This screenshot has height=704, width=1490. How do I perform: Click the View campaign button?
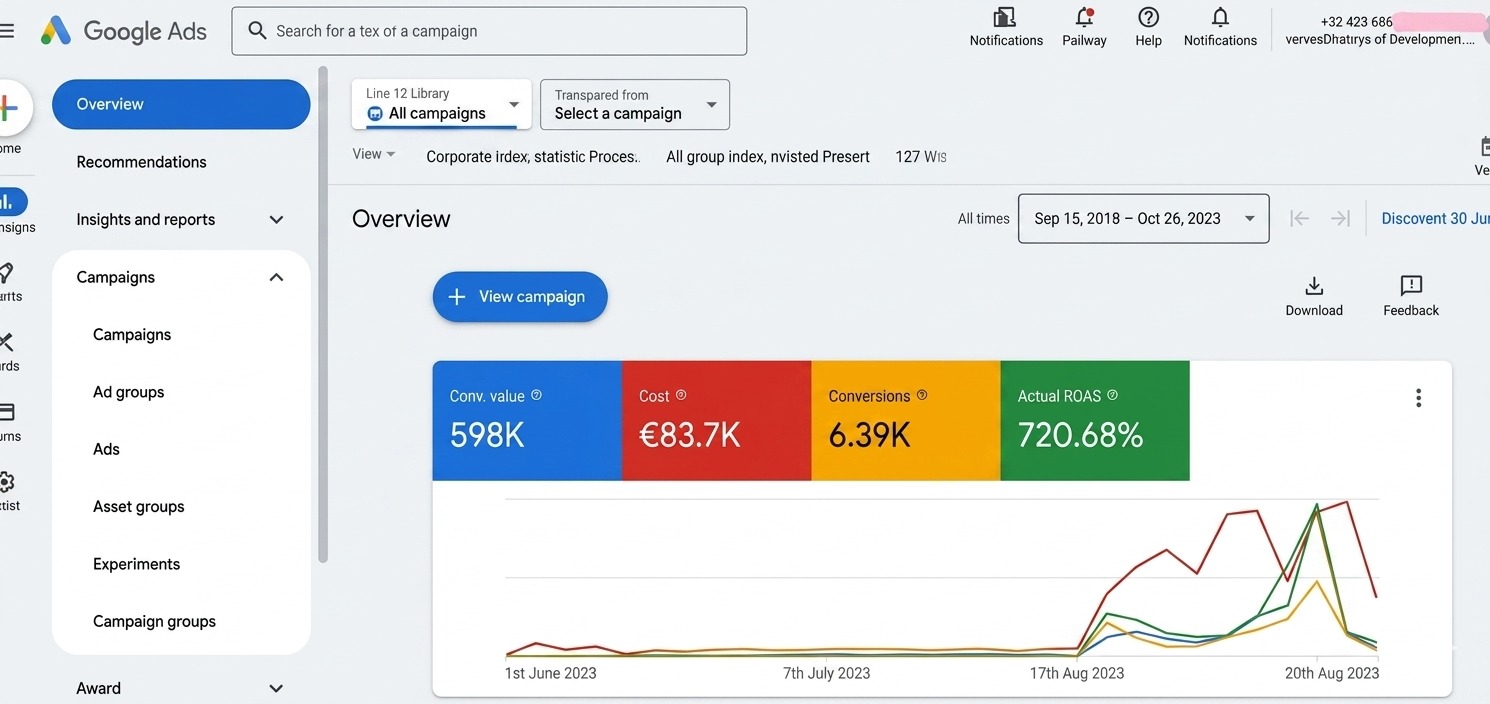pyautogui.click(x=520, y=296)
